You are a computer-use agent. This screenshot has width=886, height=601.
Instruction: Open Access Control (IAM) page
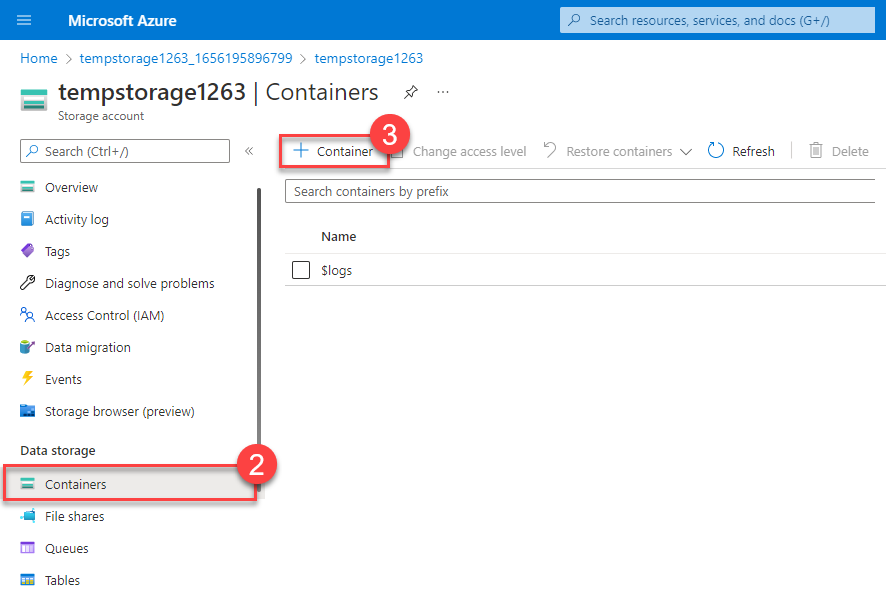tap(104, 316)
